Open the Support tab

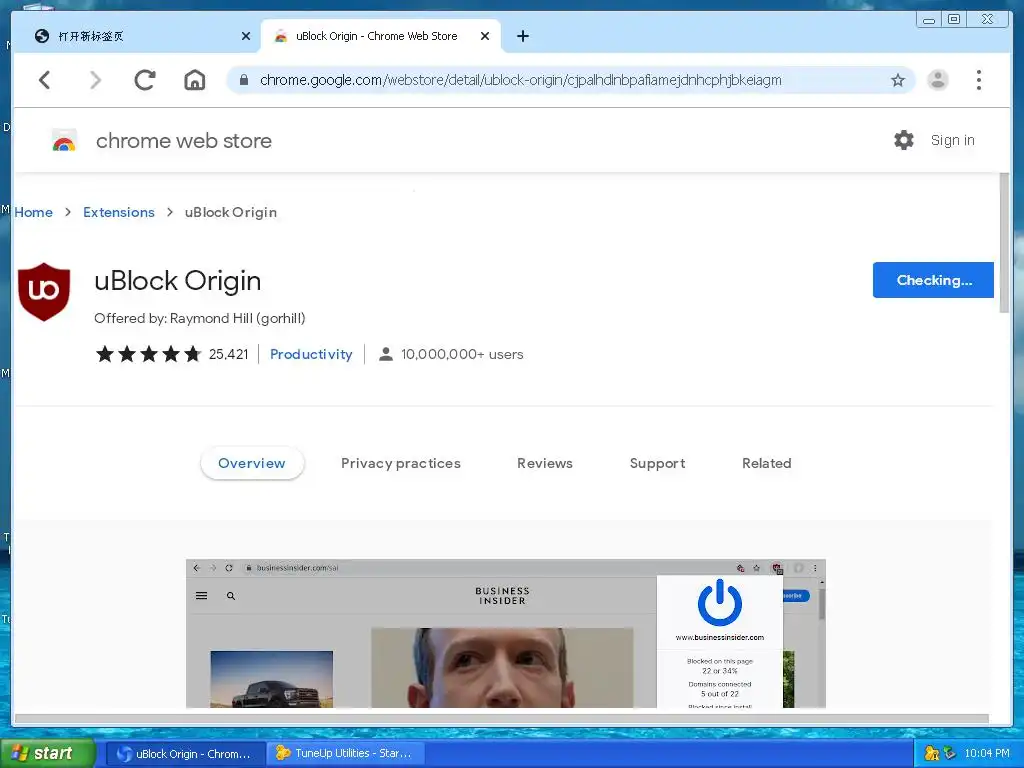pyautogui.click(x=657, y=463)
